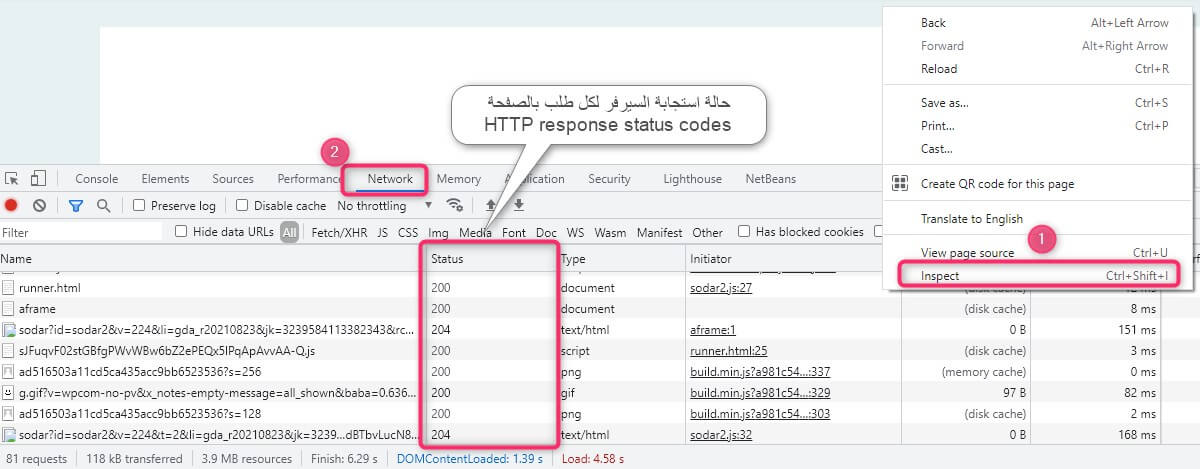1200x469 pixels.
Task: Enable the Disable cache checkbox
Action: pos(242,206)
